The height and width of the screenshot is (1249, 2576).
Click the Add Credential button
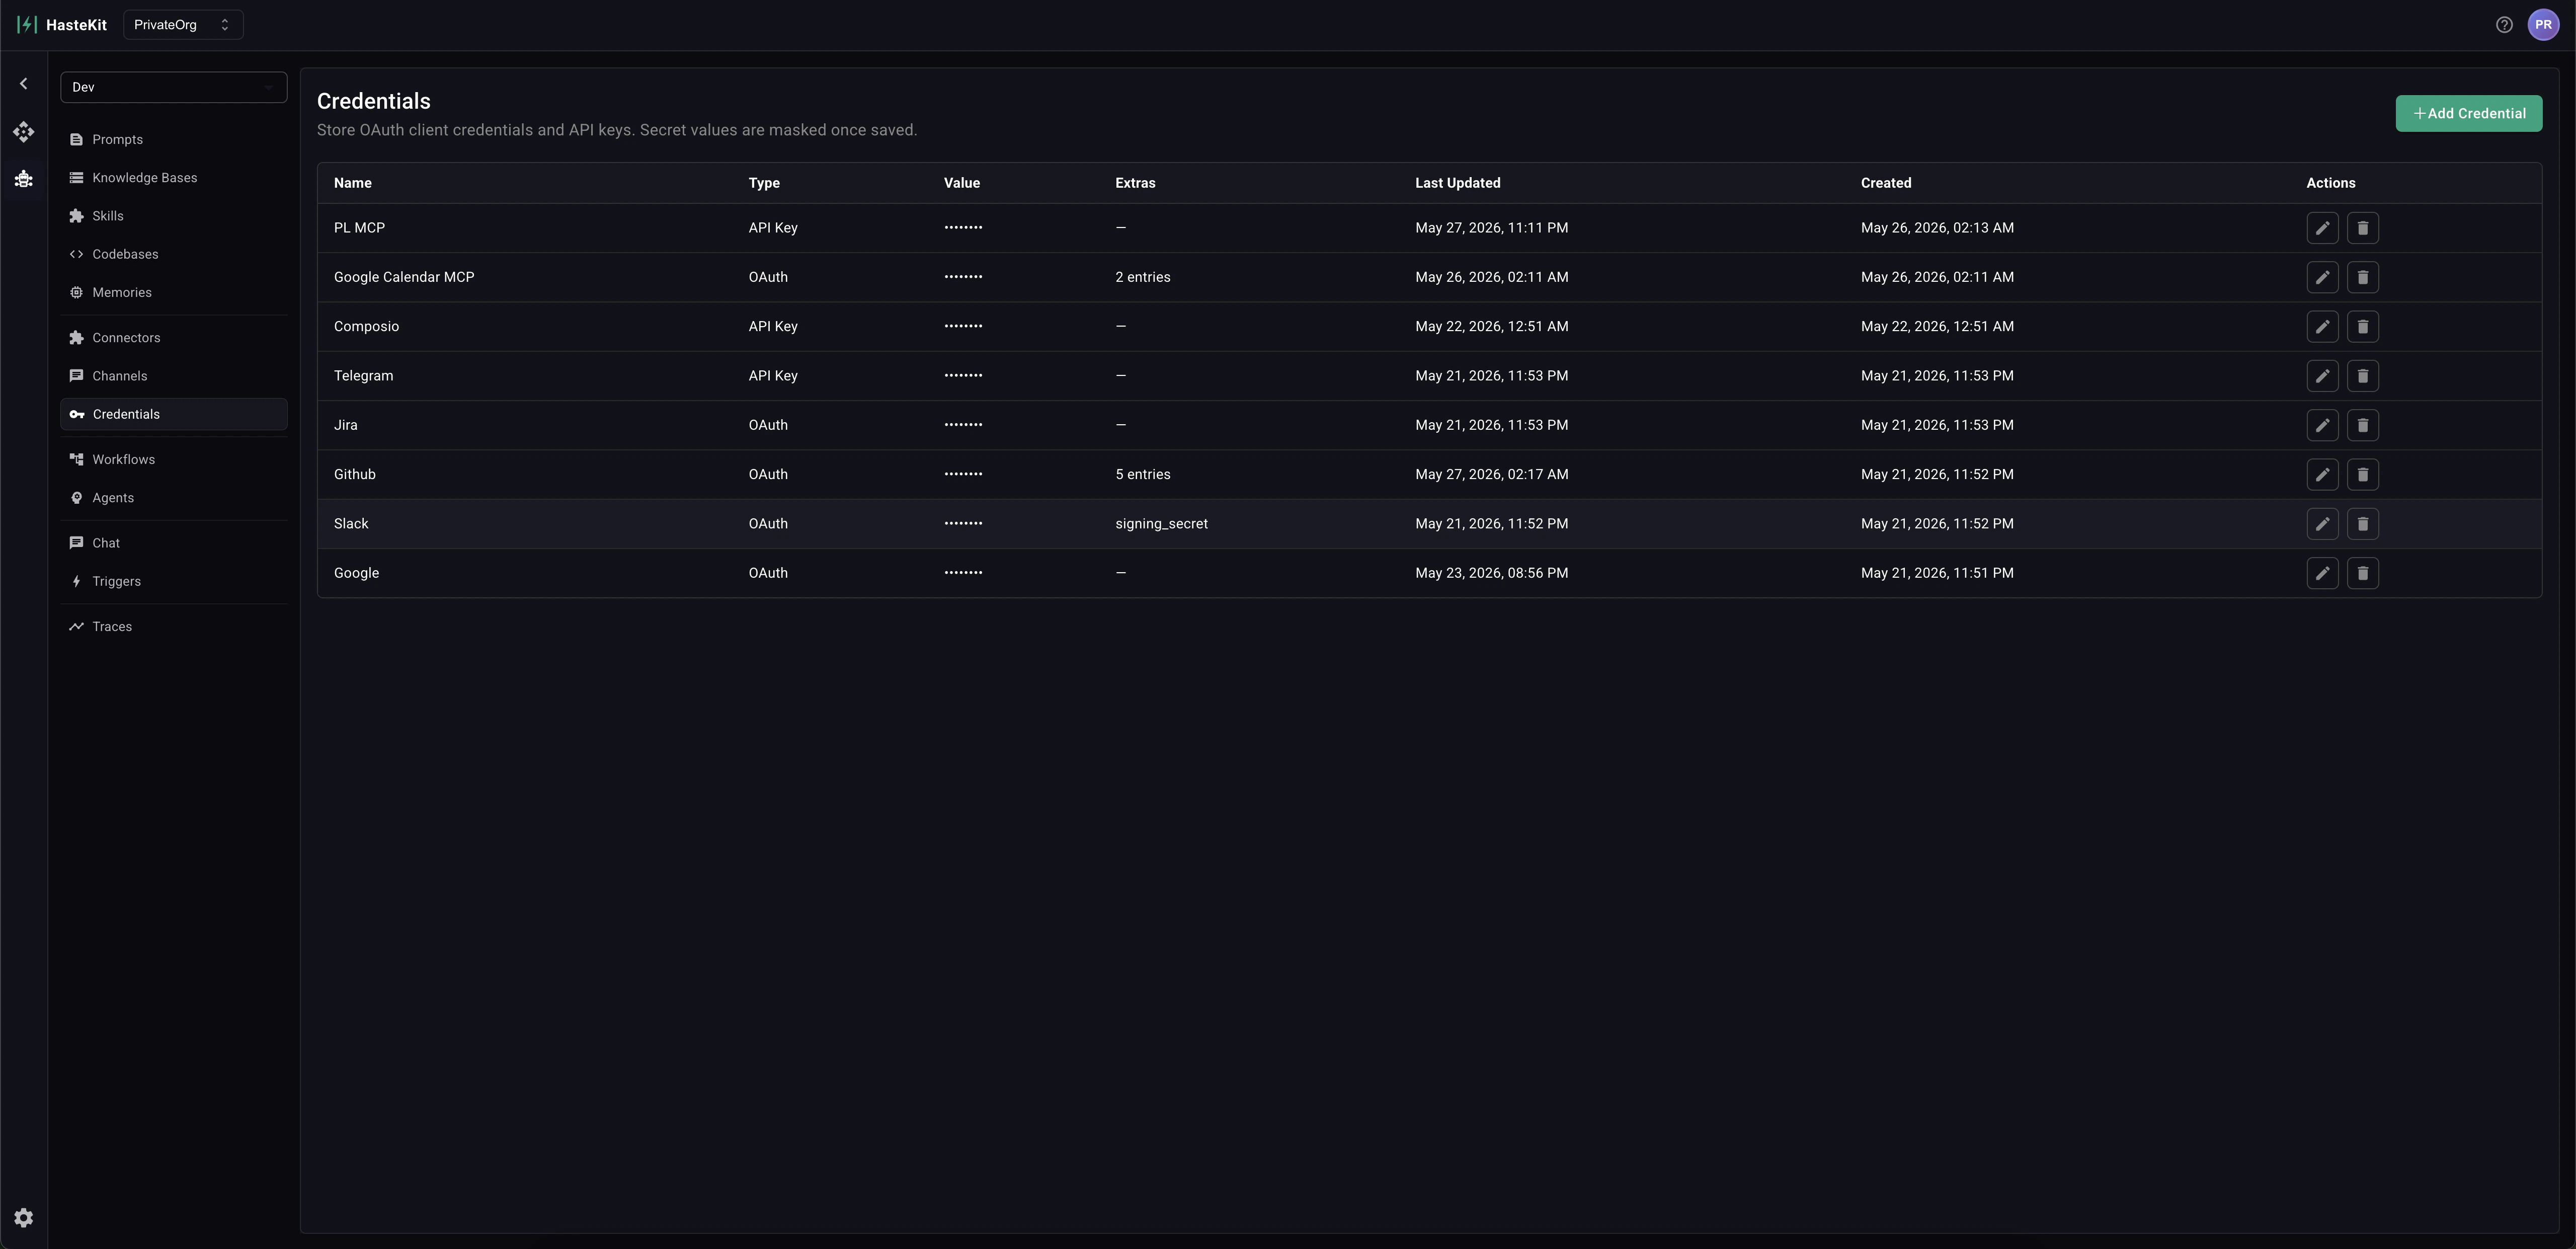tap(2468, 114)
